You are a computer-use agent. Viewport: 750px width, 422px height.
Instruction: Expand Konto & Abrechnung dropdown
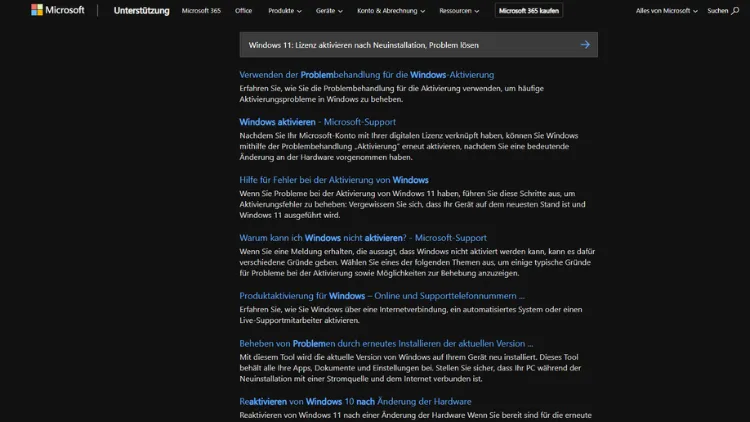[x=391, y=11]
